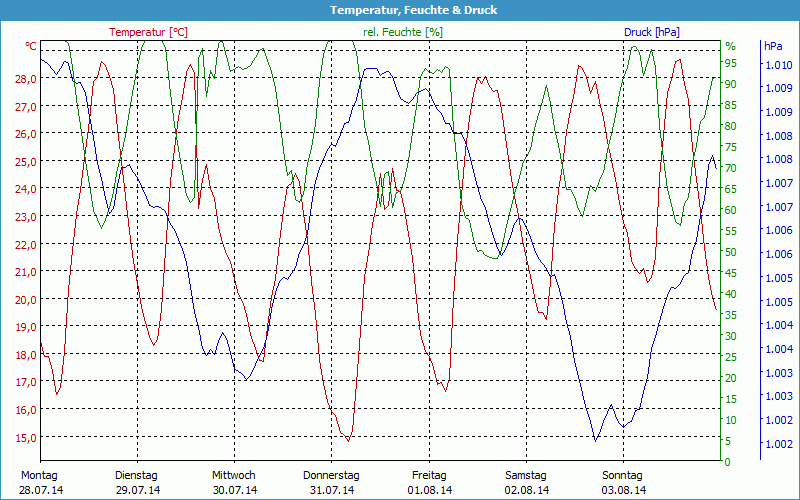Image resolution: width=800 pixels, height=500 pixels.
Task: Click the 18,0 temperature axis value
Action: [x=26, y=355]
